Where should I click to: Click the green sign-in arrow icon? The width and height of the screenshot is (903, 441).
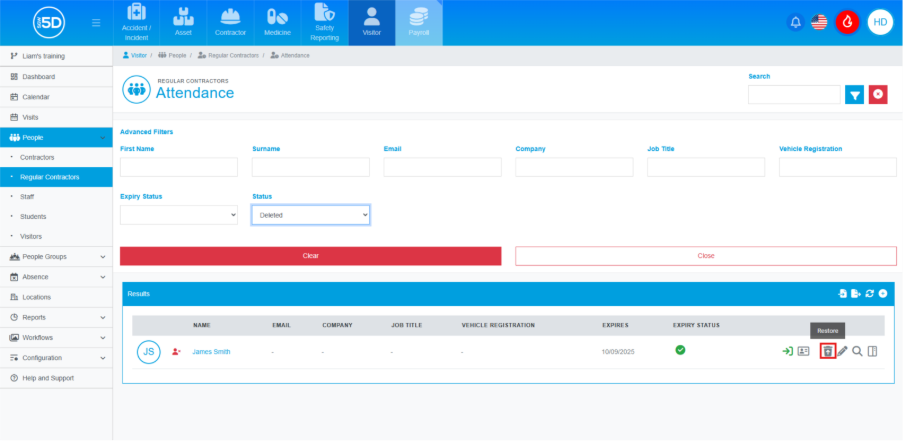pos(787,351)
